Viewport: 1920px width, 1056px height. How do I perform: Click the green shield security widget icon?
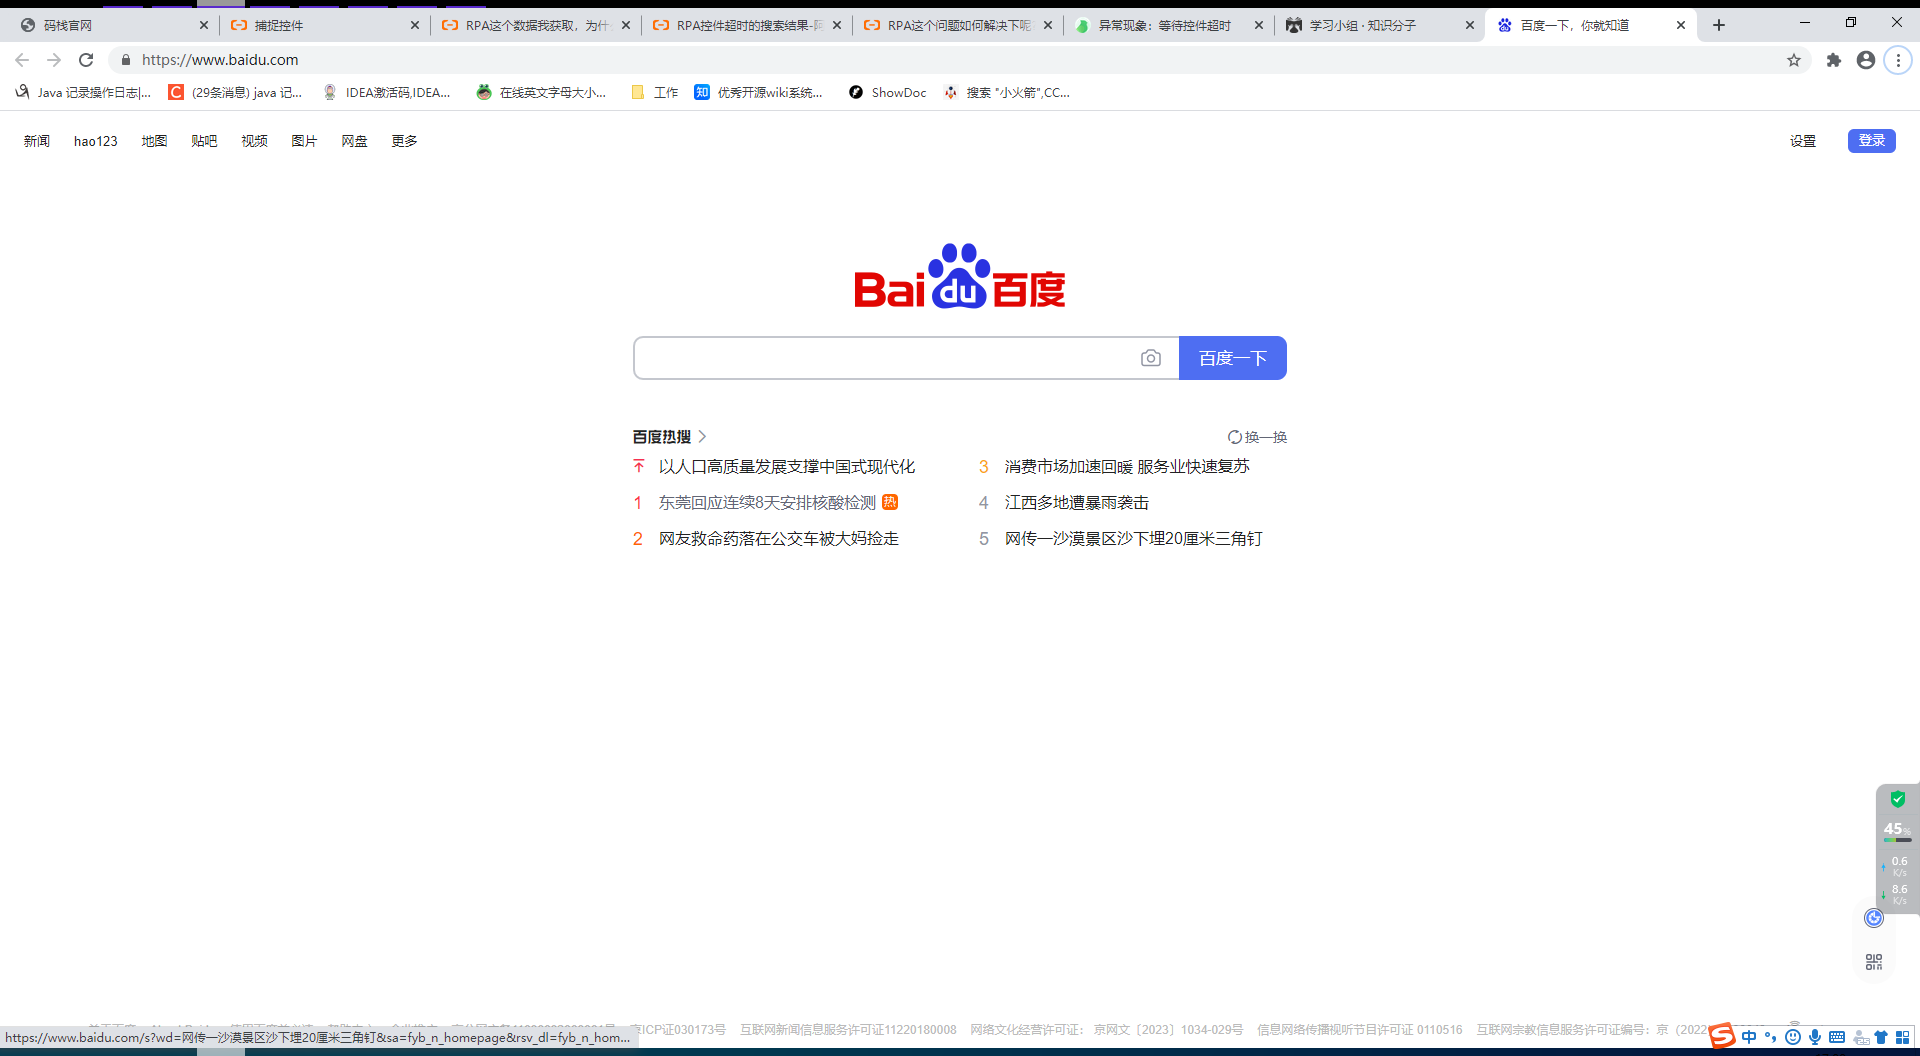1898,799
